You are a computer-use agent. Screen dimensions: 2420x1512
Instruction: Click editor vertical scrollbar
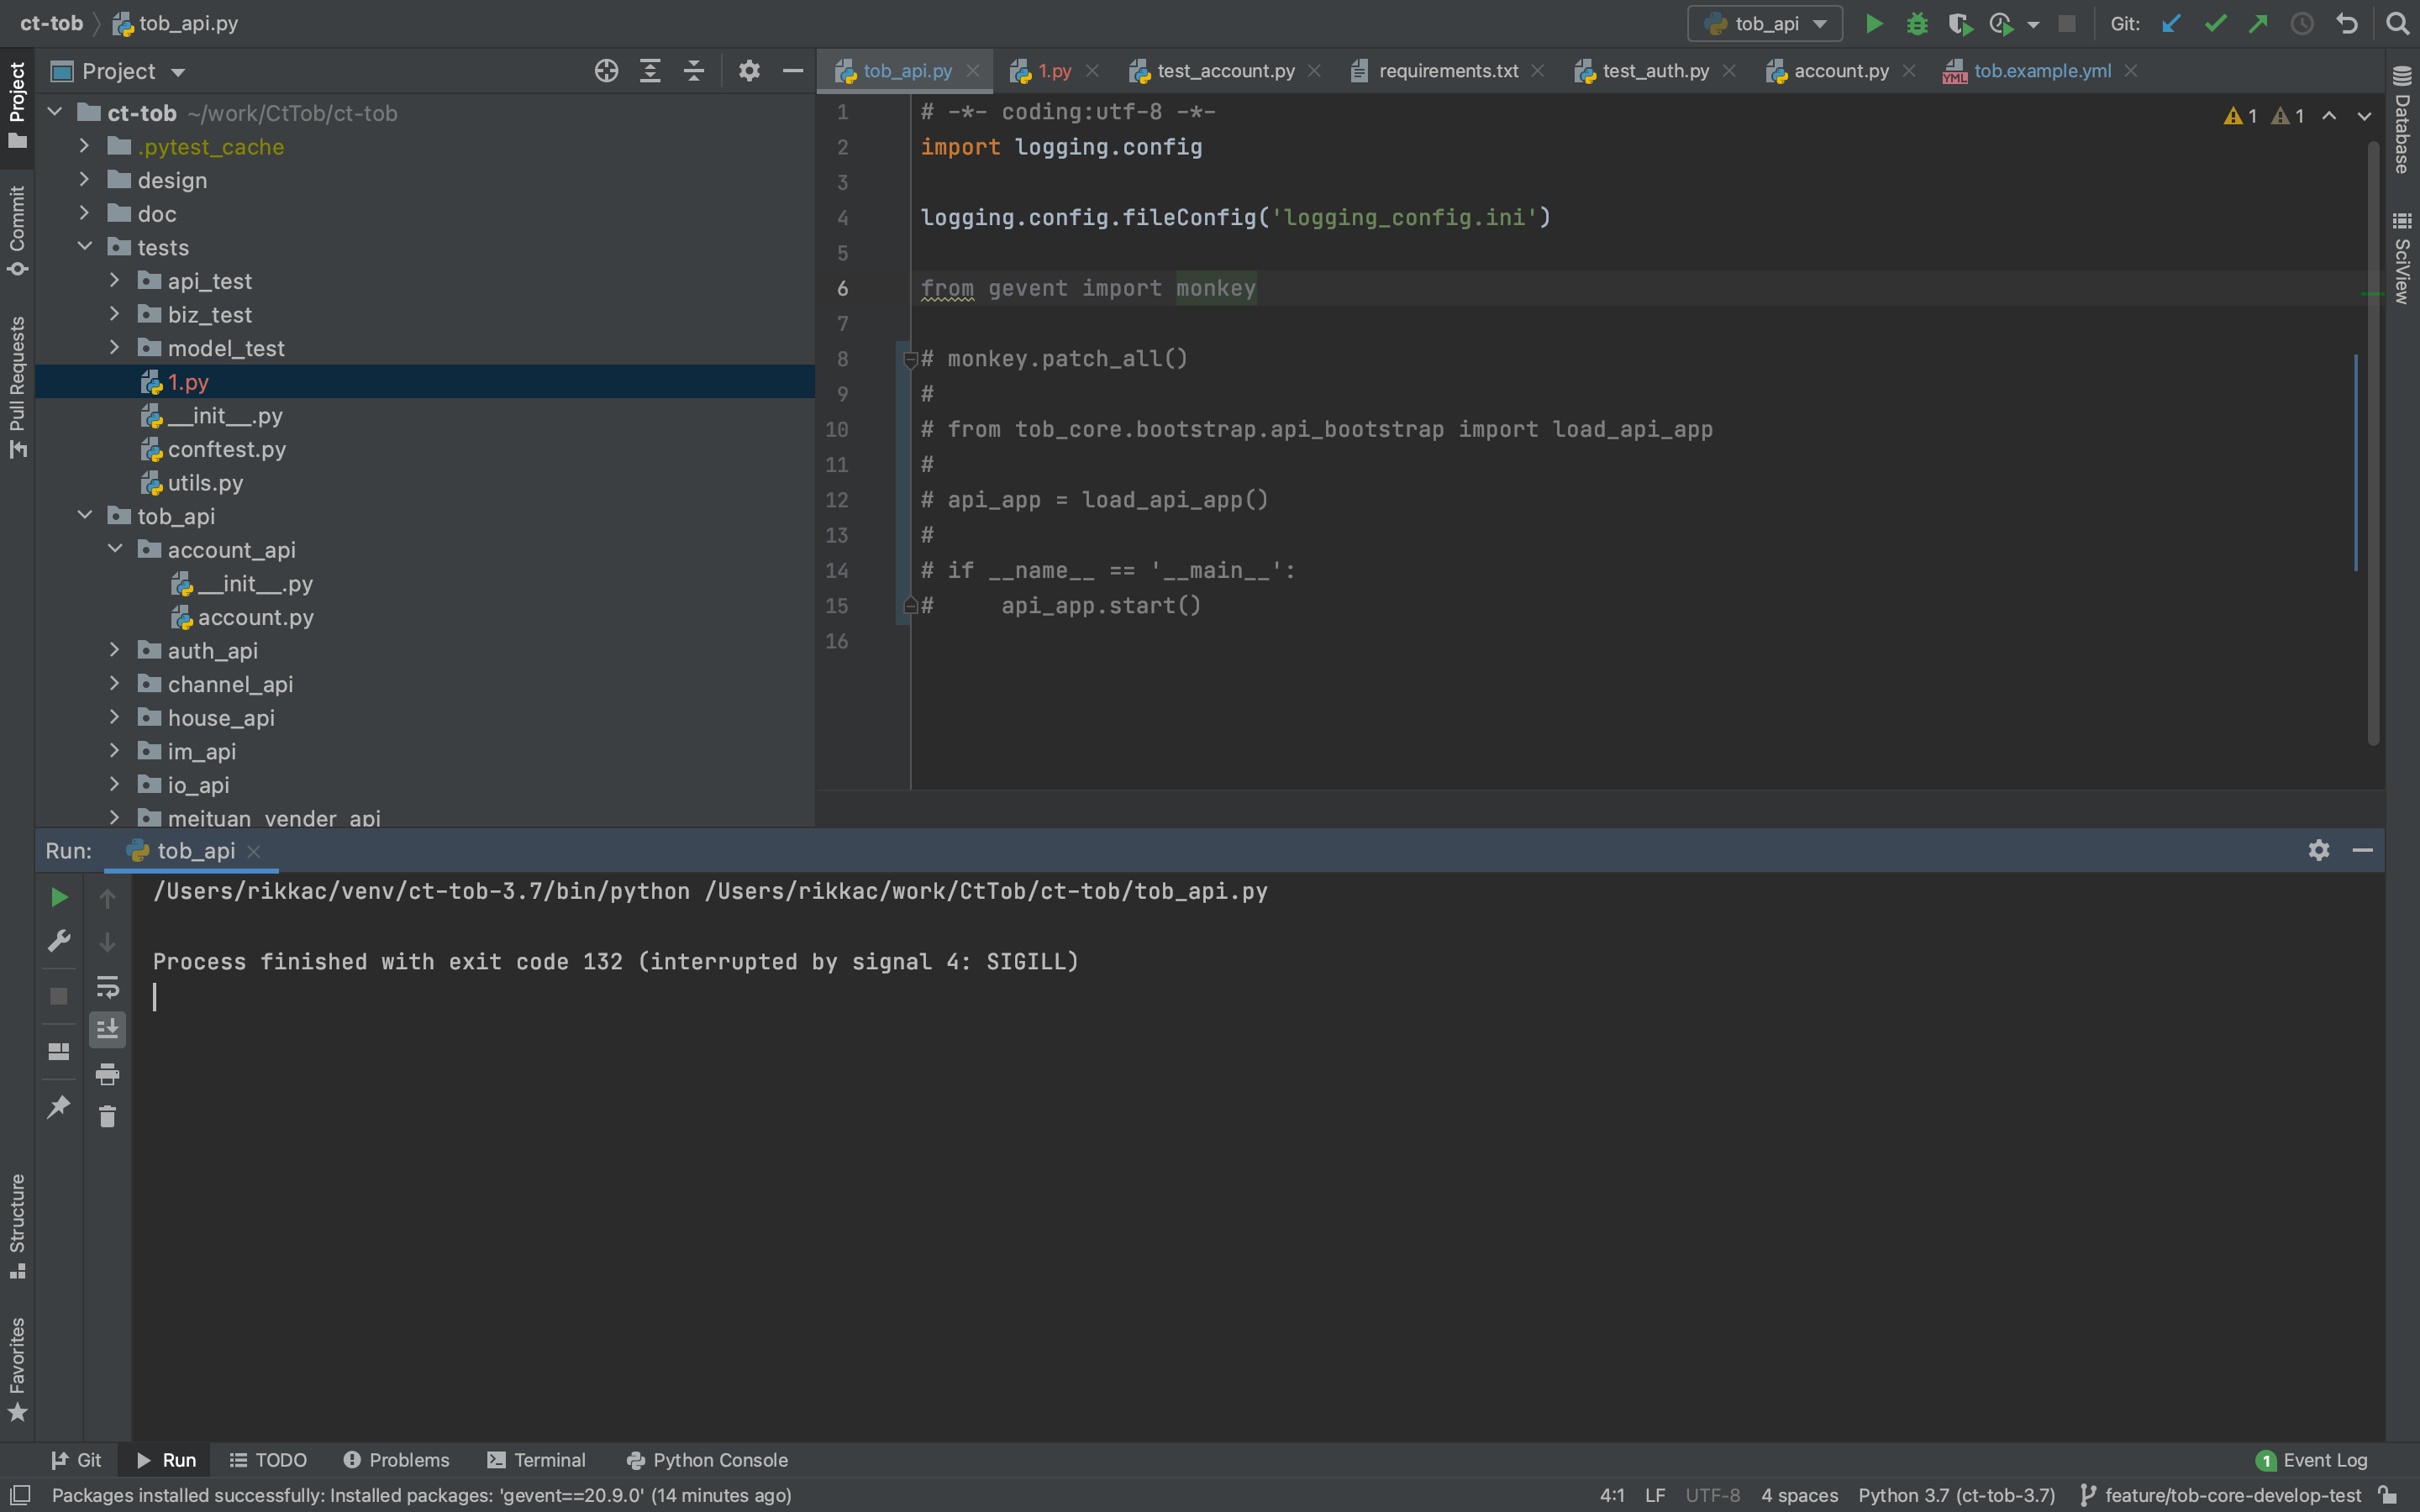2373,444
